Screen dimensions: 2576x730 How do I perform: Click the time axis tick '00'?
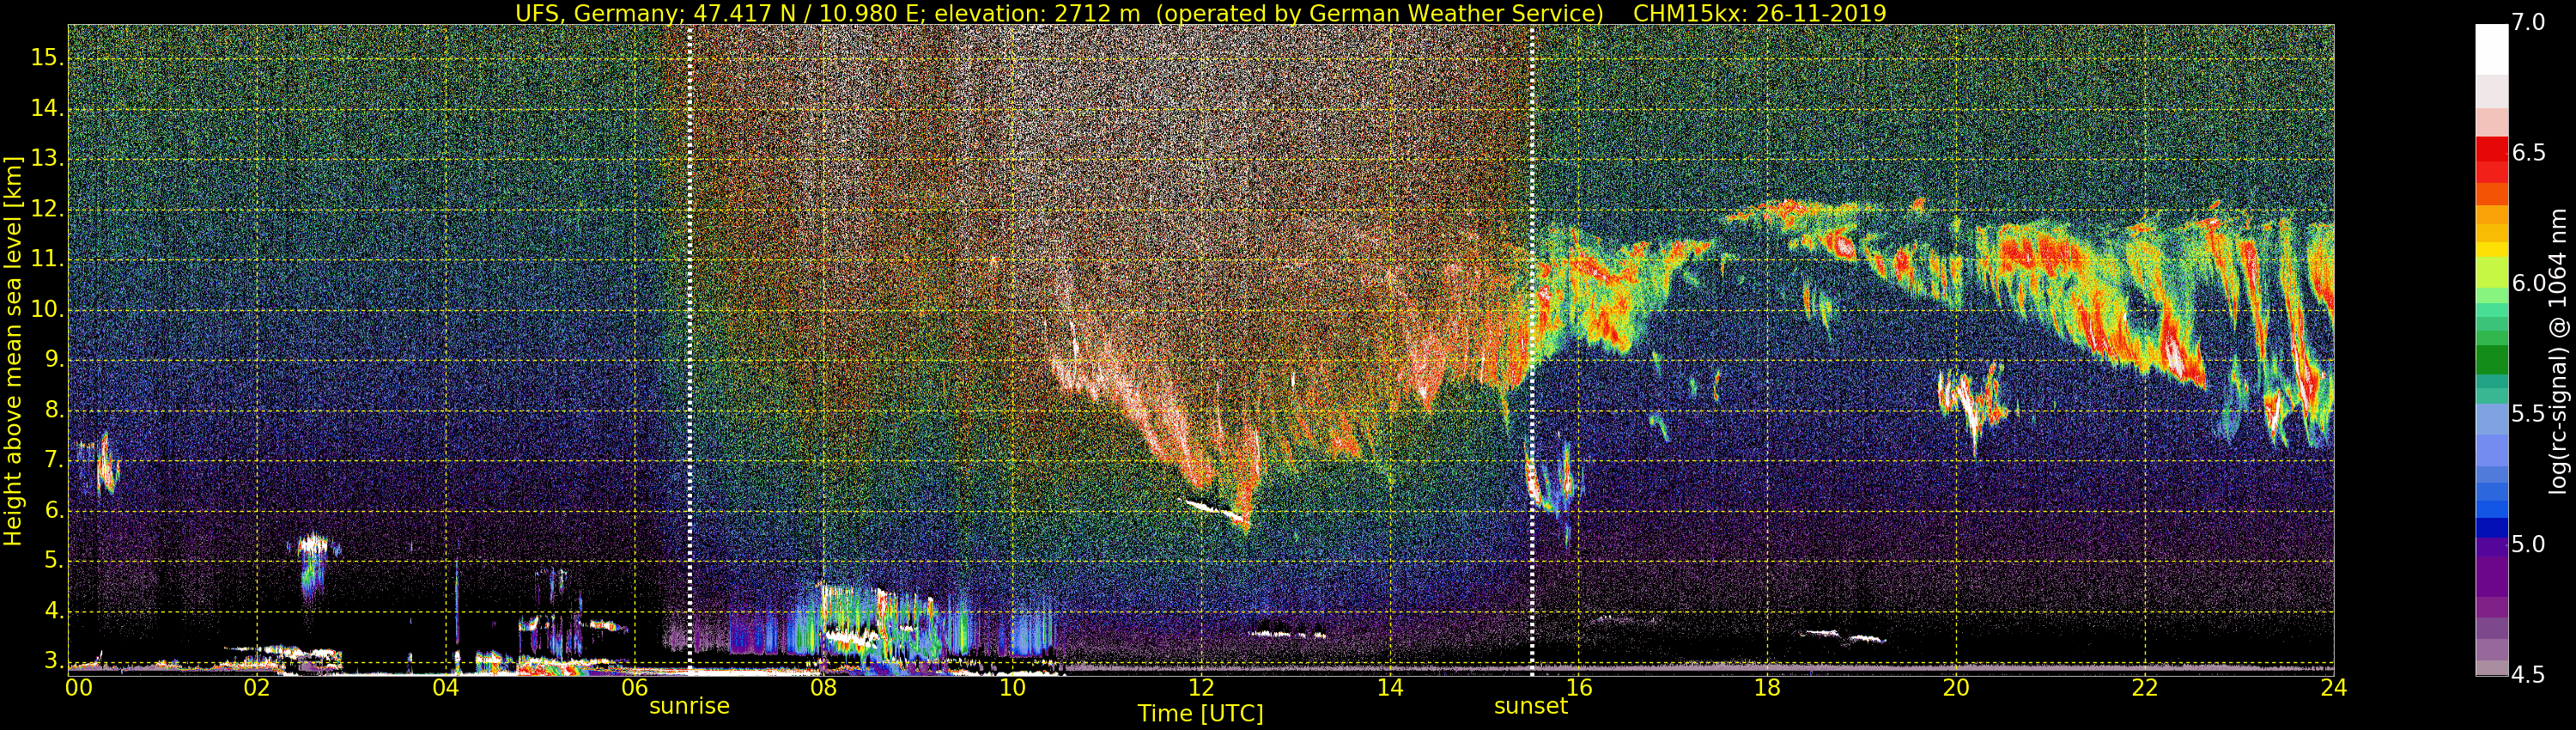pos(79,688)
